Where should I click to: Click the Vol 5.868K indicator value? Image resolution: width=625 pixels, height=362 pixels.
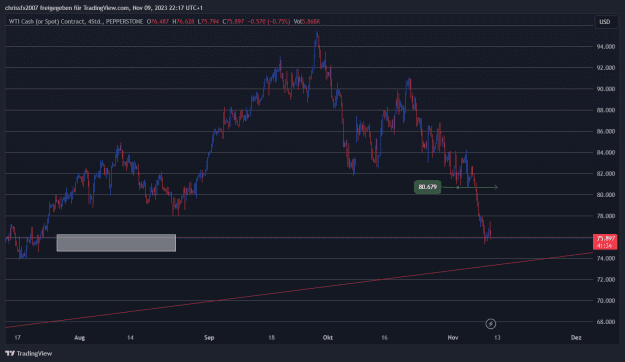[x=307, y=22]
